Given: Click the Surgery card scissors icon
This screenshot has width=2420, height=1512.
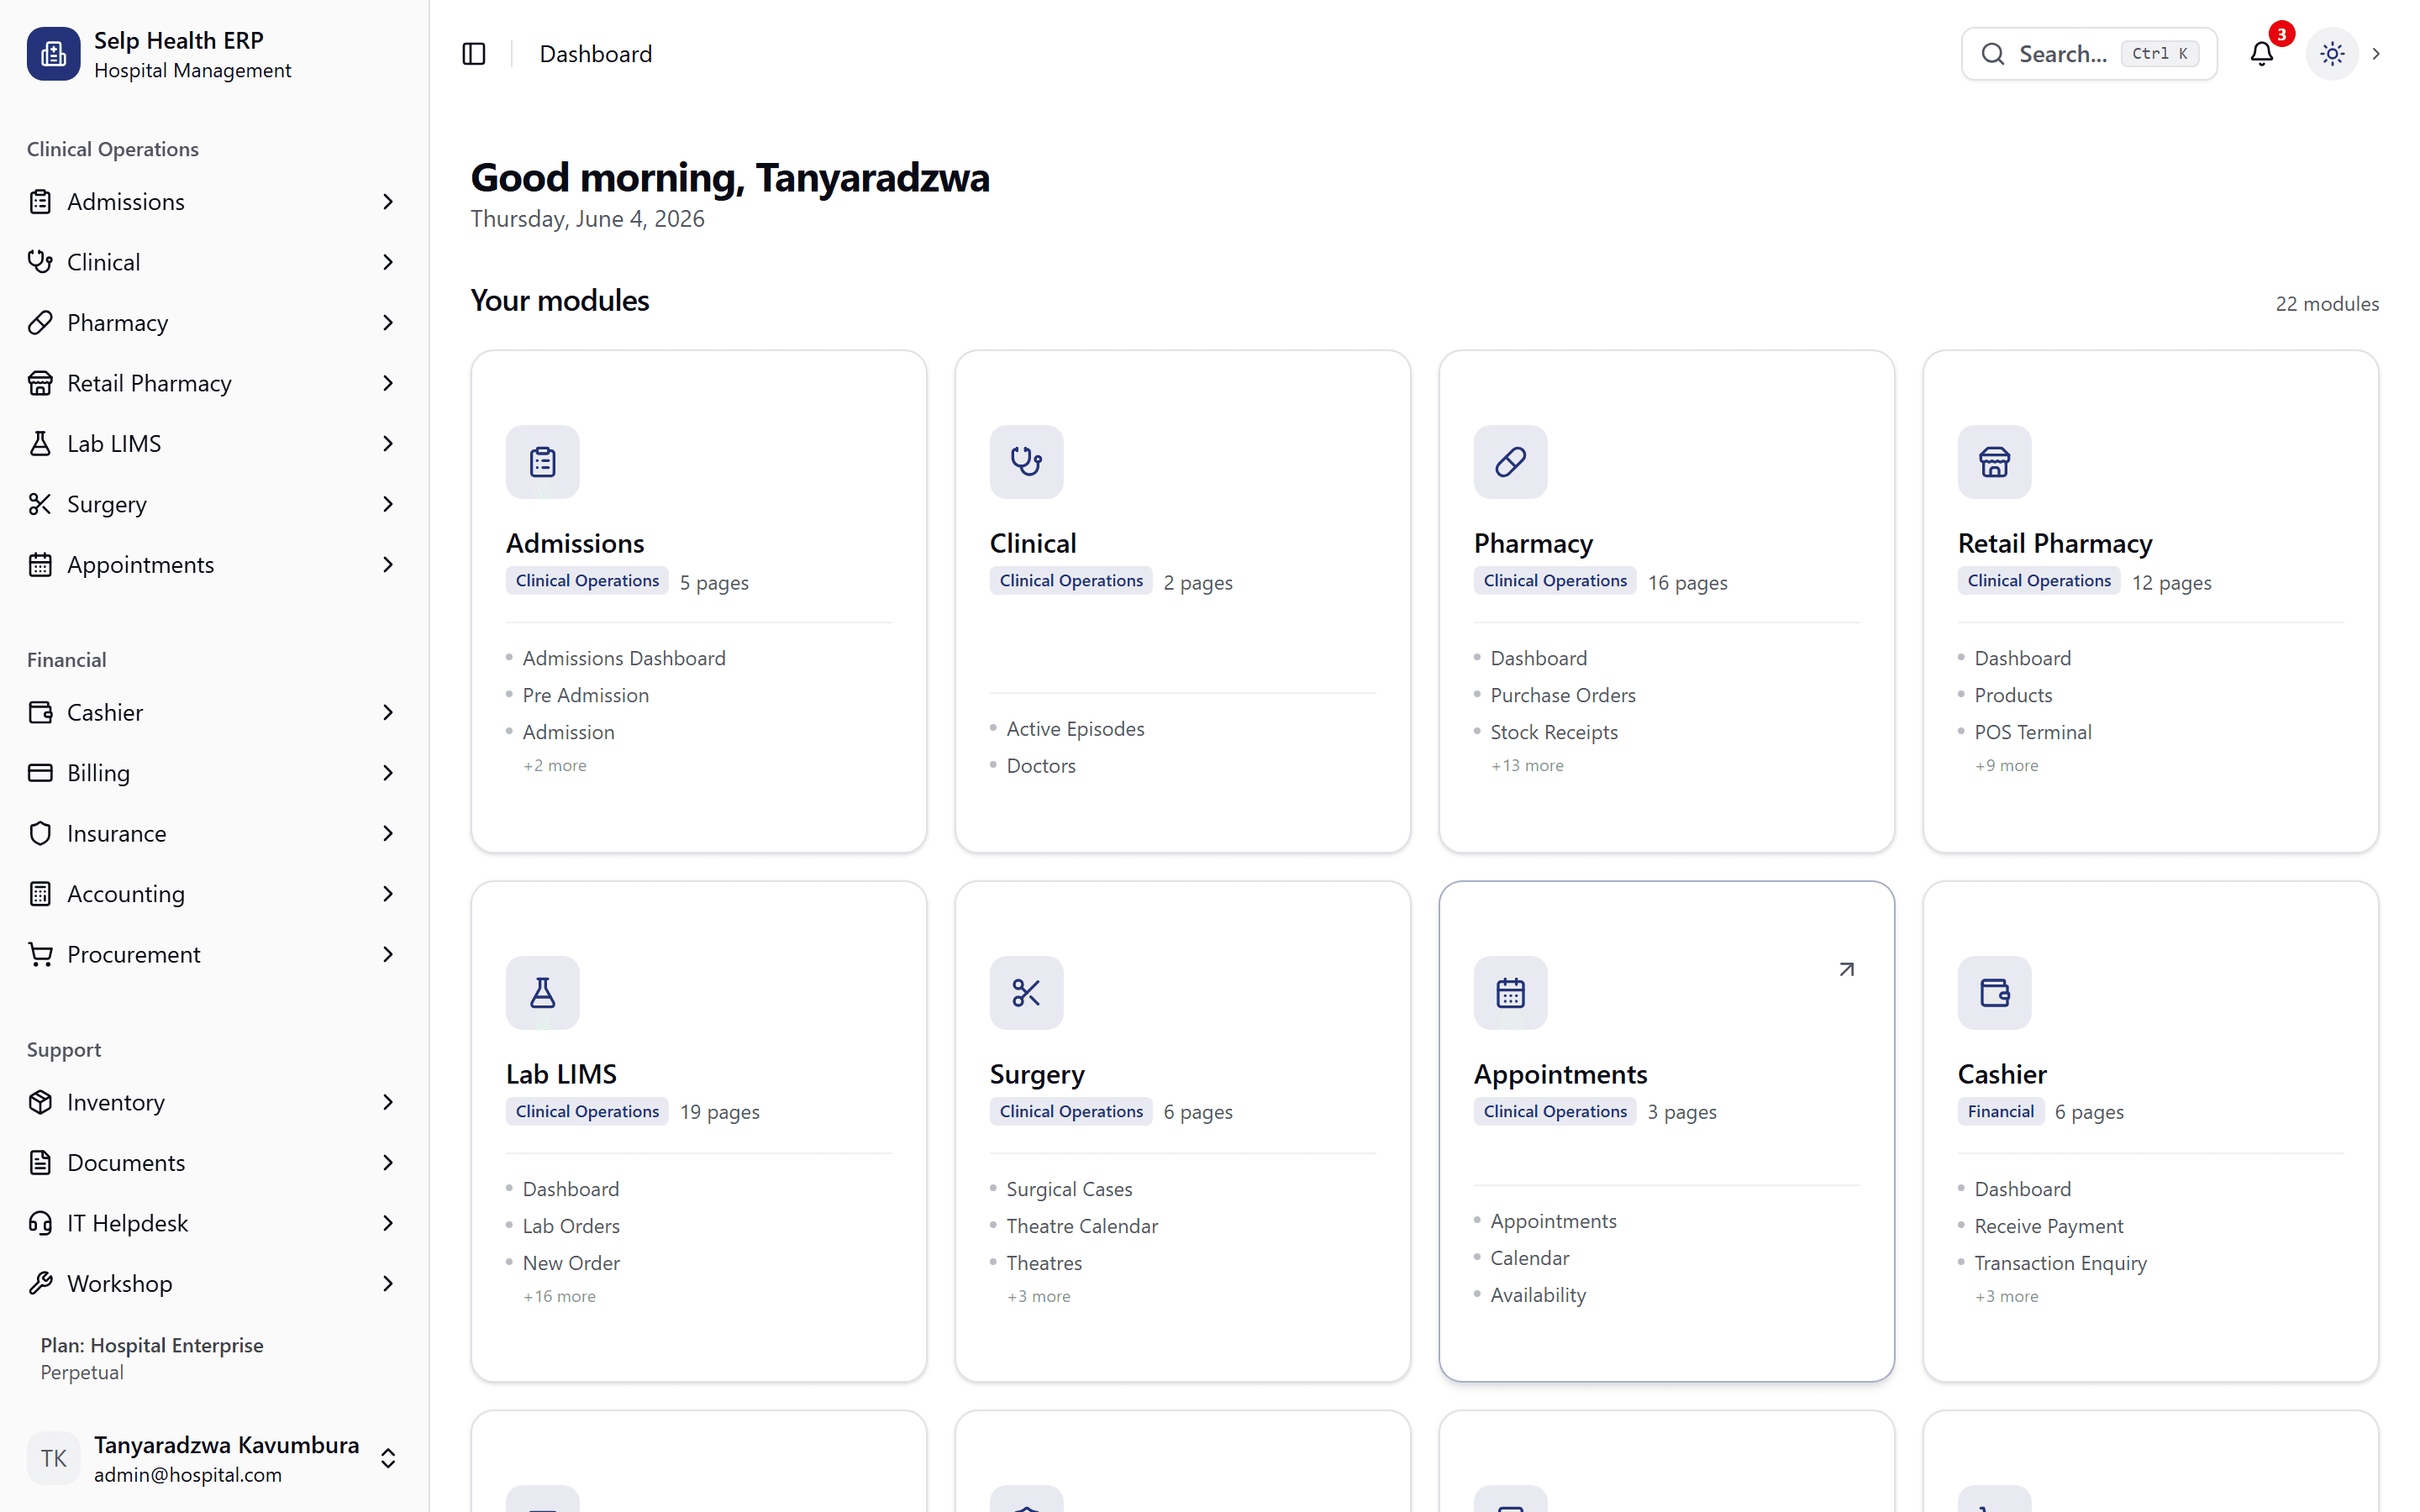Looking at the screenshot, I should 1027,993.
